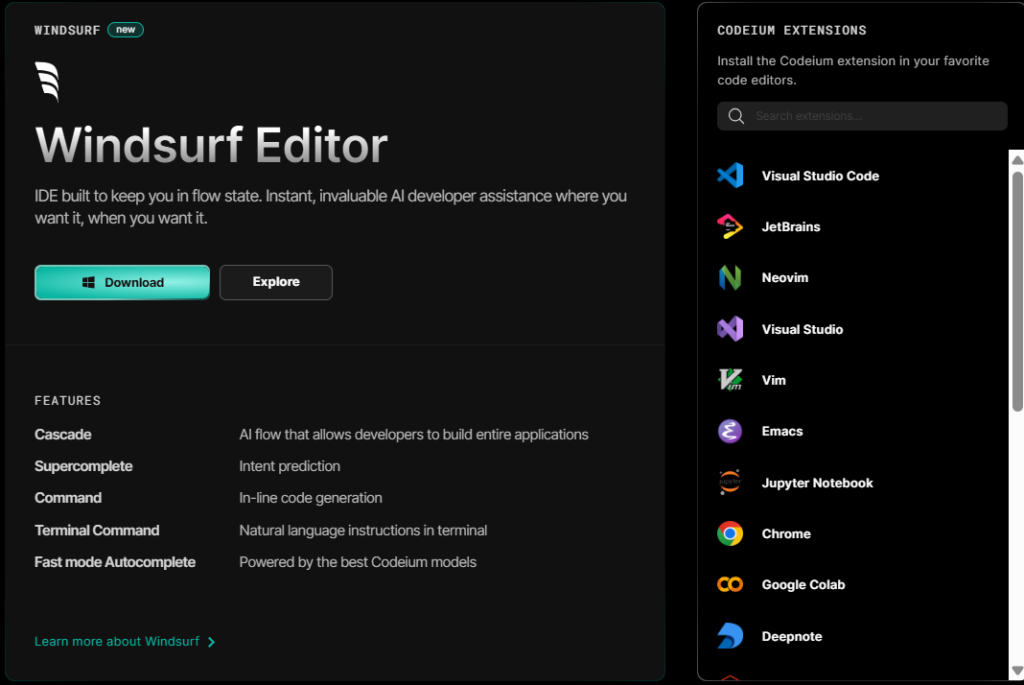Focus the Search extensions input field
1024x685 pixels.
coord(862,116)
